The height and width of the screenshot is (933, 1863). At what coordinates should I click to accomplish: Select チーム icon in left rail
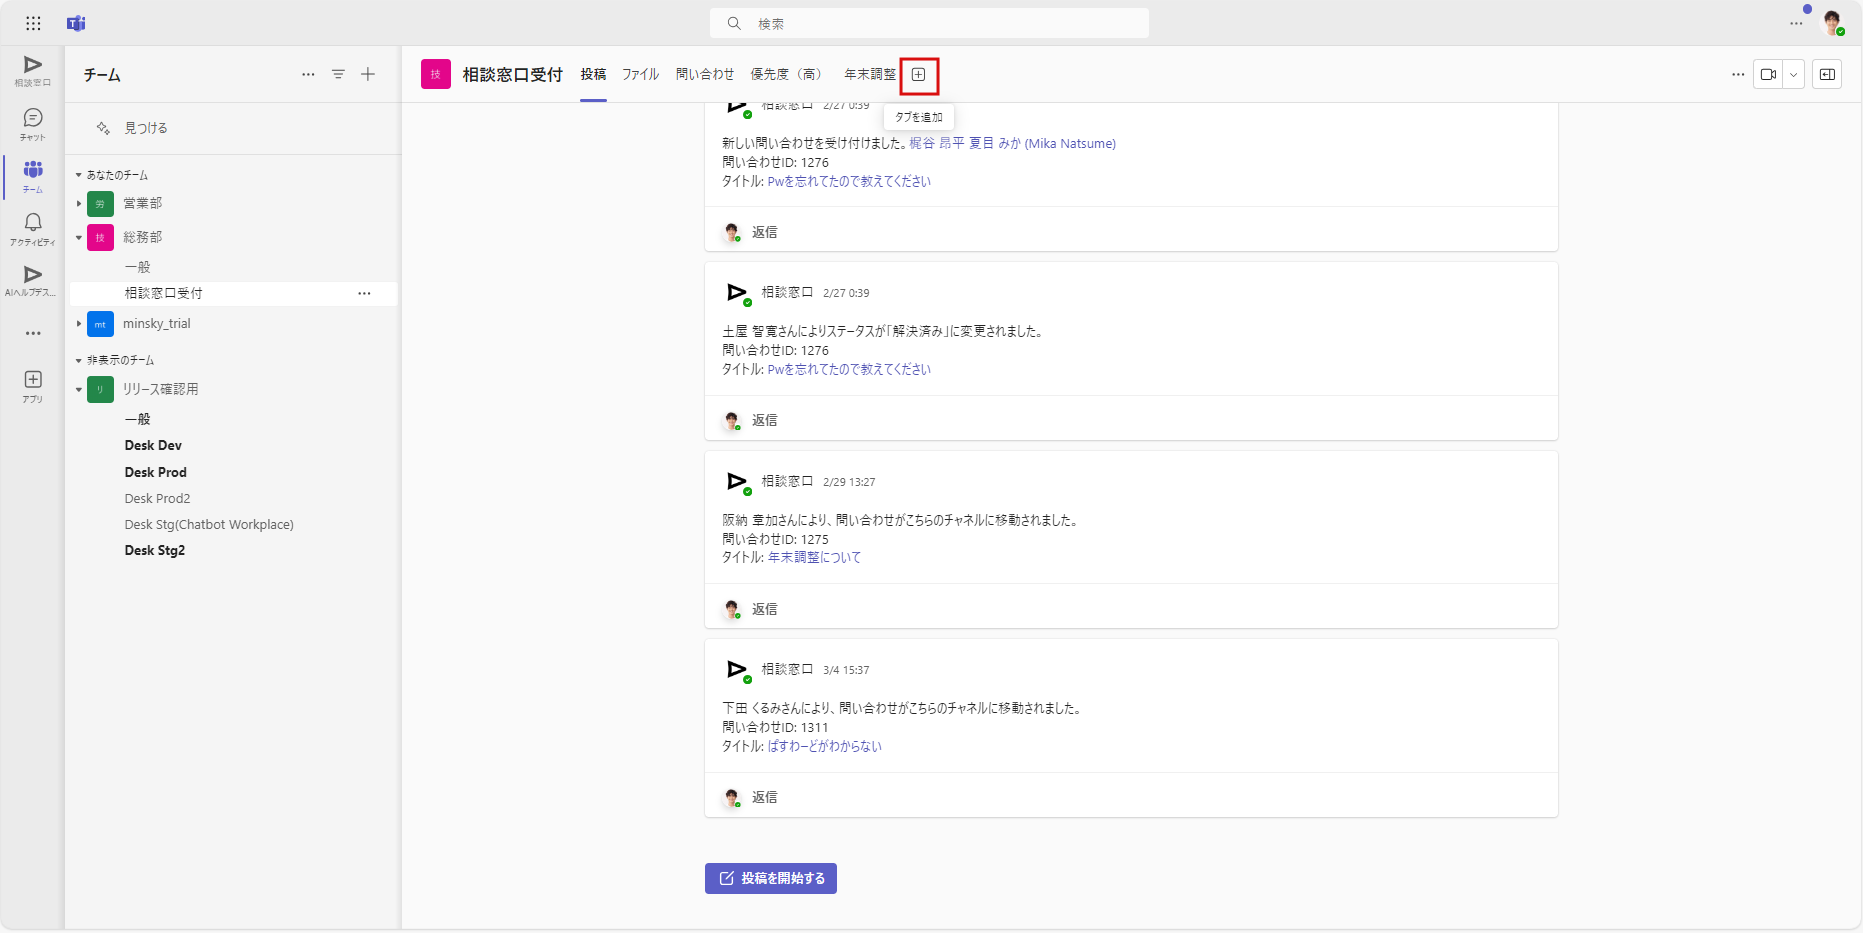[x=33, y=176]
